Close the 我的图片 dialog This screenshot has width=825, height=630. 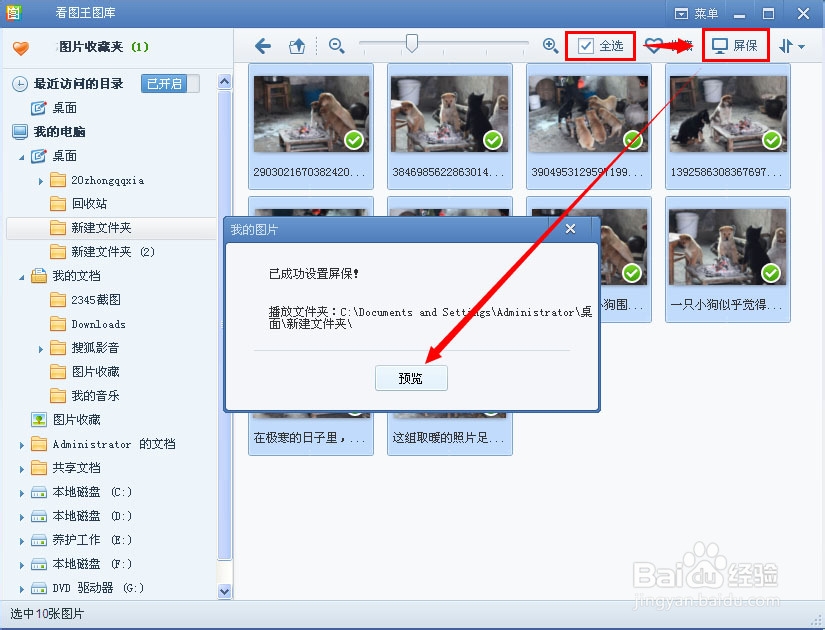(570, 229)
